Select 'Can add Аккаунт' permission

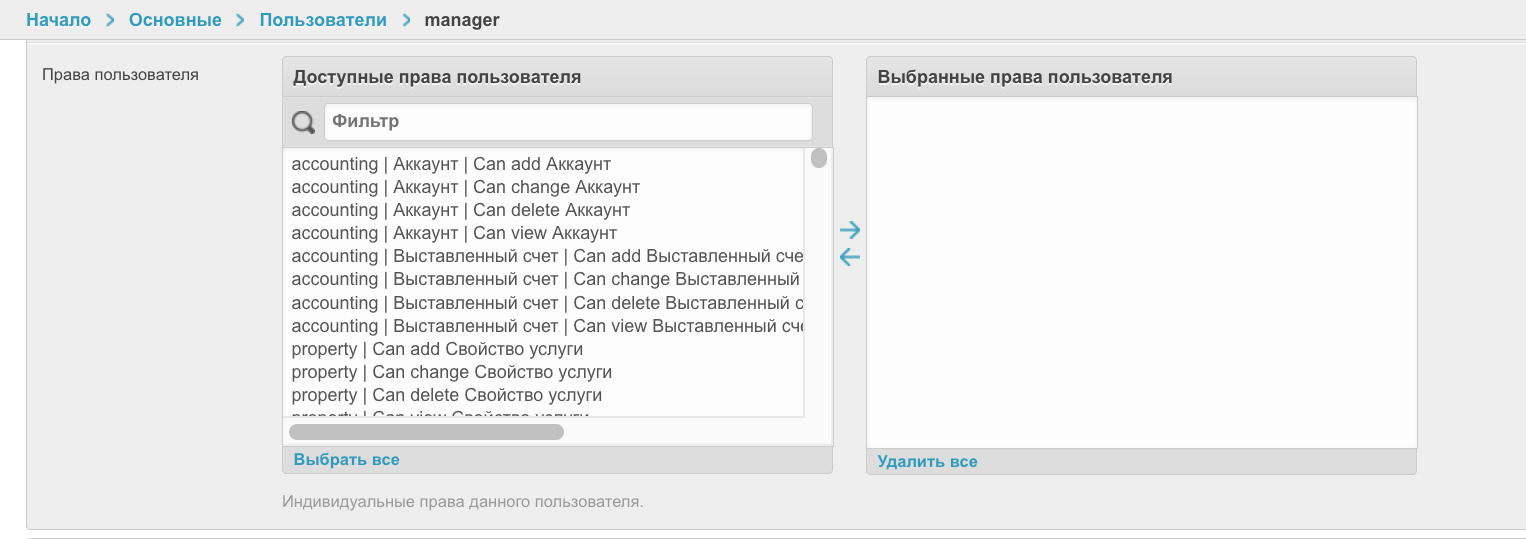(451, 164)
